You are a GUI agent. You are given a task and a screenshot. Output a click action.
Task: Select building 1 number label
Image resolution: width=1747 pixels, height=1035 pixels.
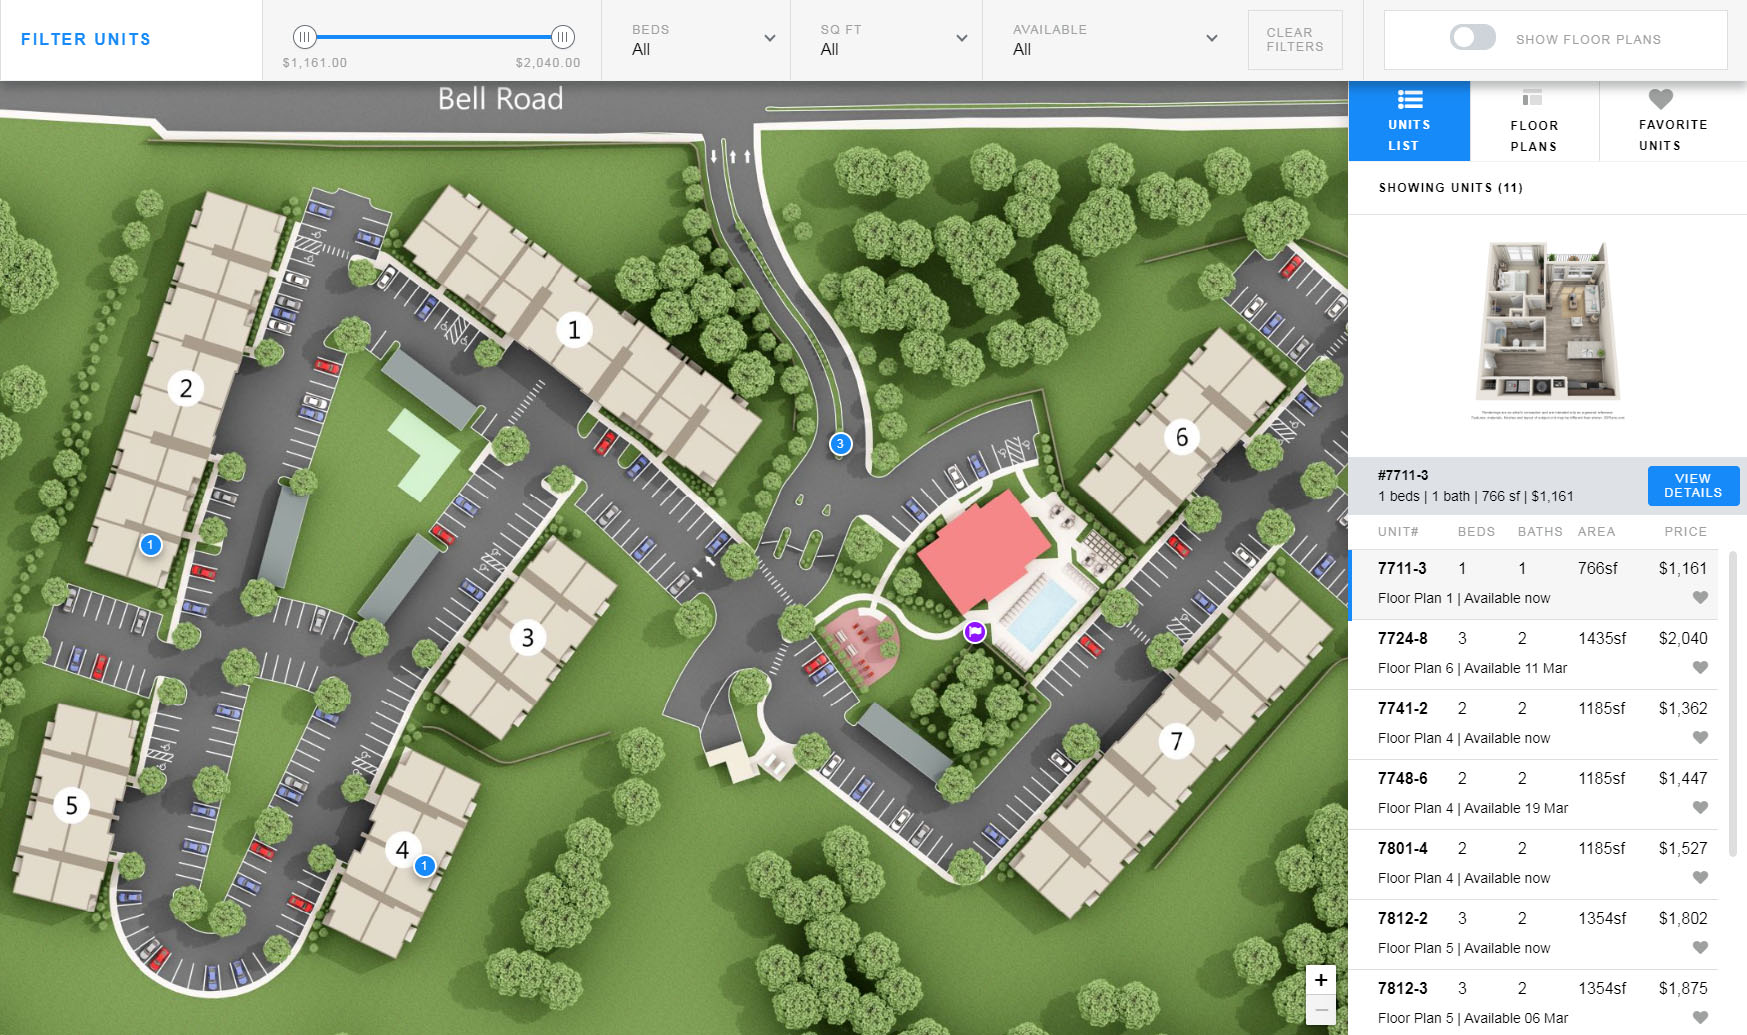click(574, 330)
